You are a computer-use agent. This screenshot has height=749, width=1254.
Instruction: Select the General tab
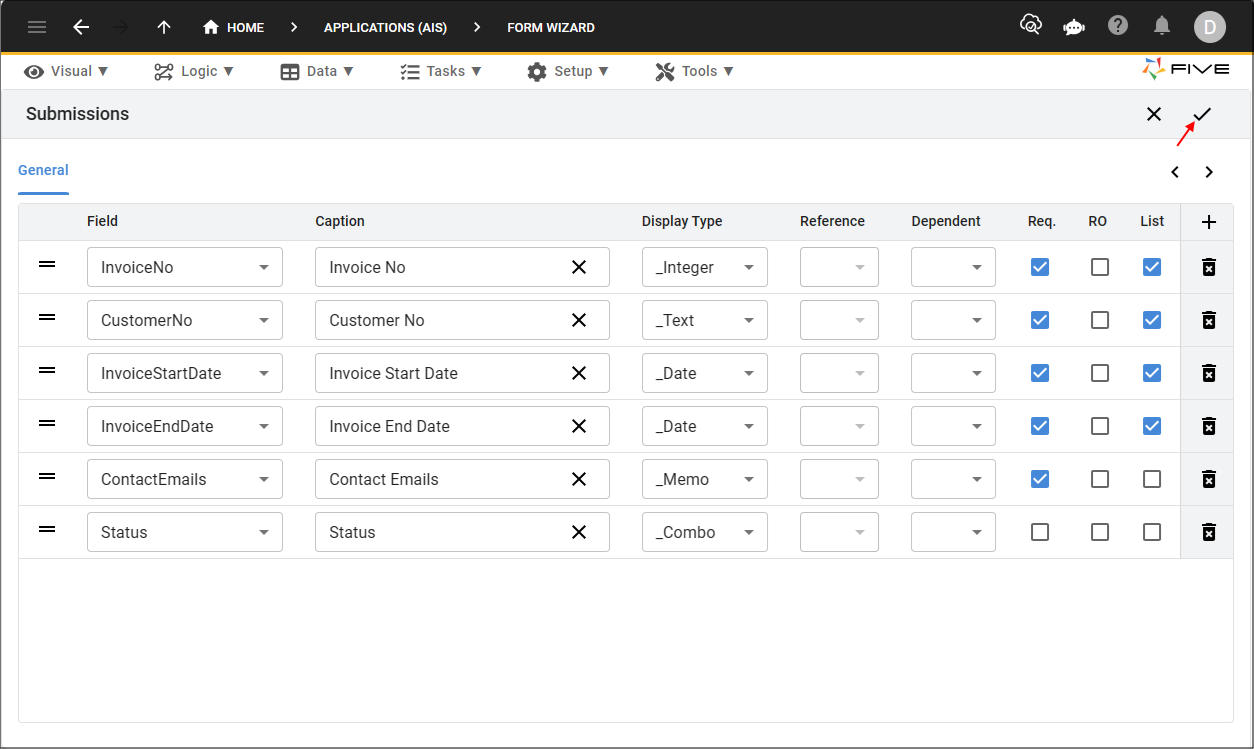[43, 170]
